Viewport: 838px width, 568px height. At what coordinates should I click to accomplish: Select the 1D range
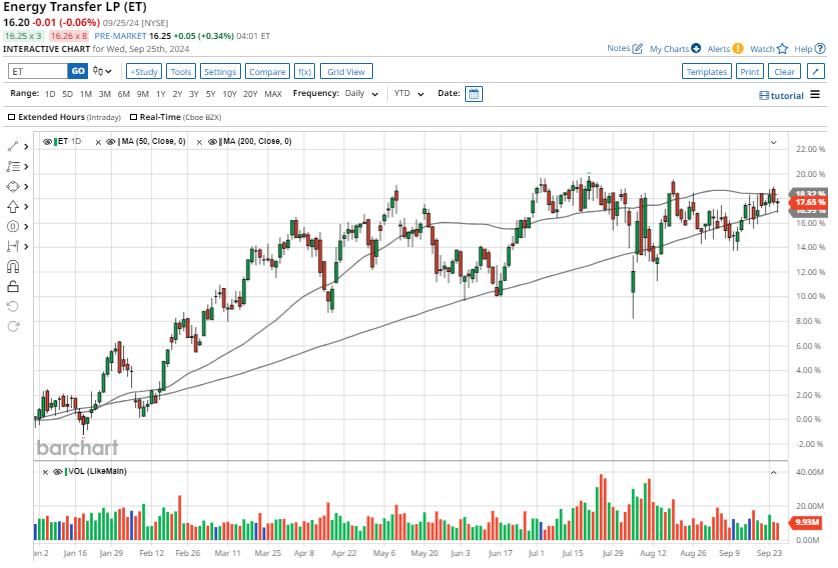tap(50, 94)
